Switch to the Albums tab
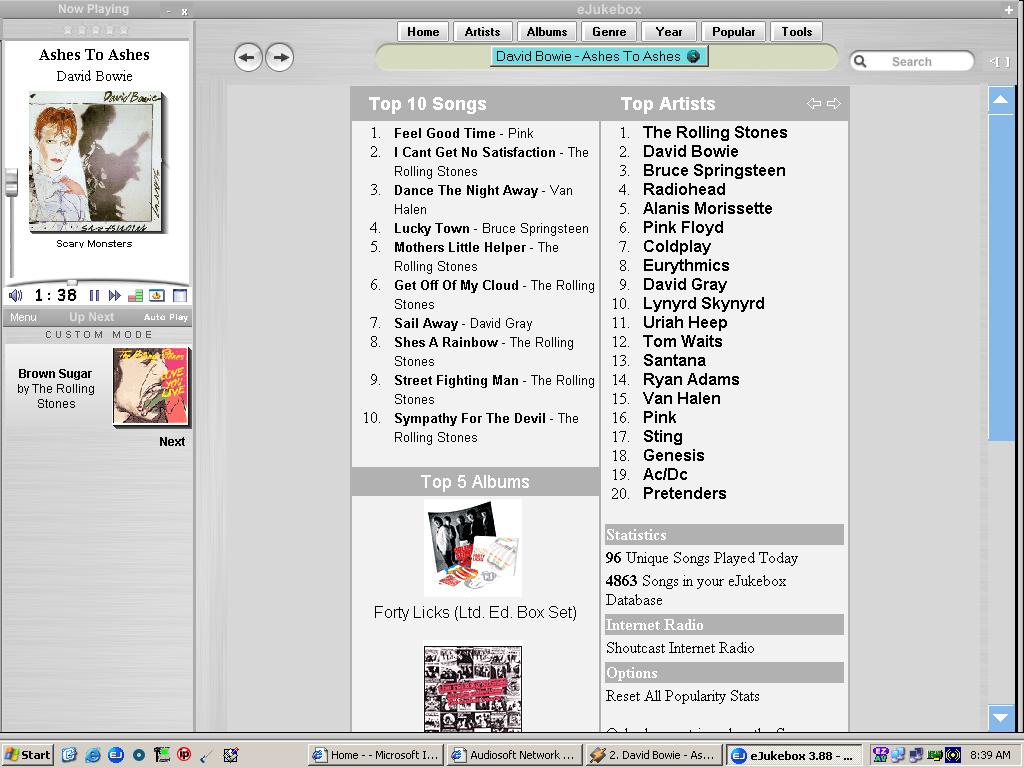The image size is (1024, 768). [x=546, y=31]
